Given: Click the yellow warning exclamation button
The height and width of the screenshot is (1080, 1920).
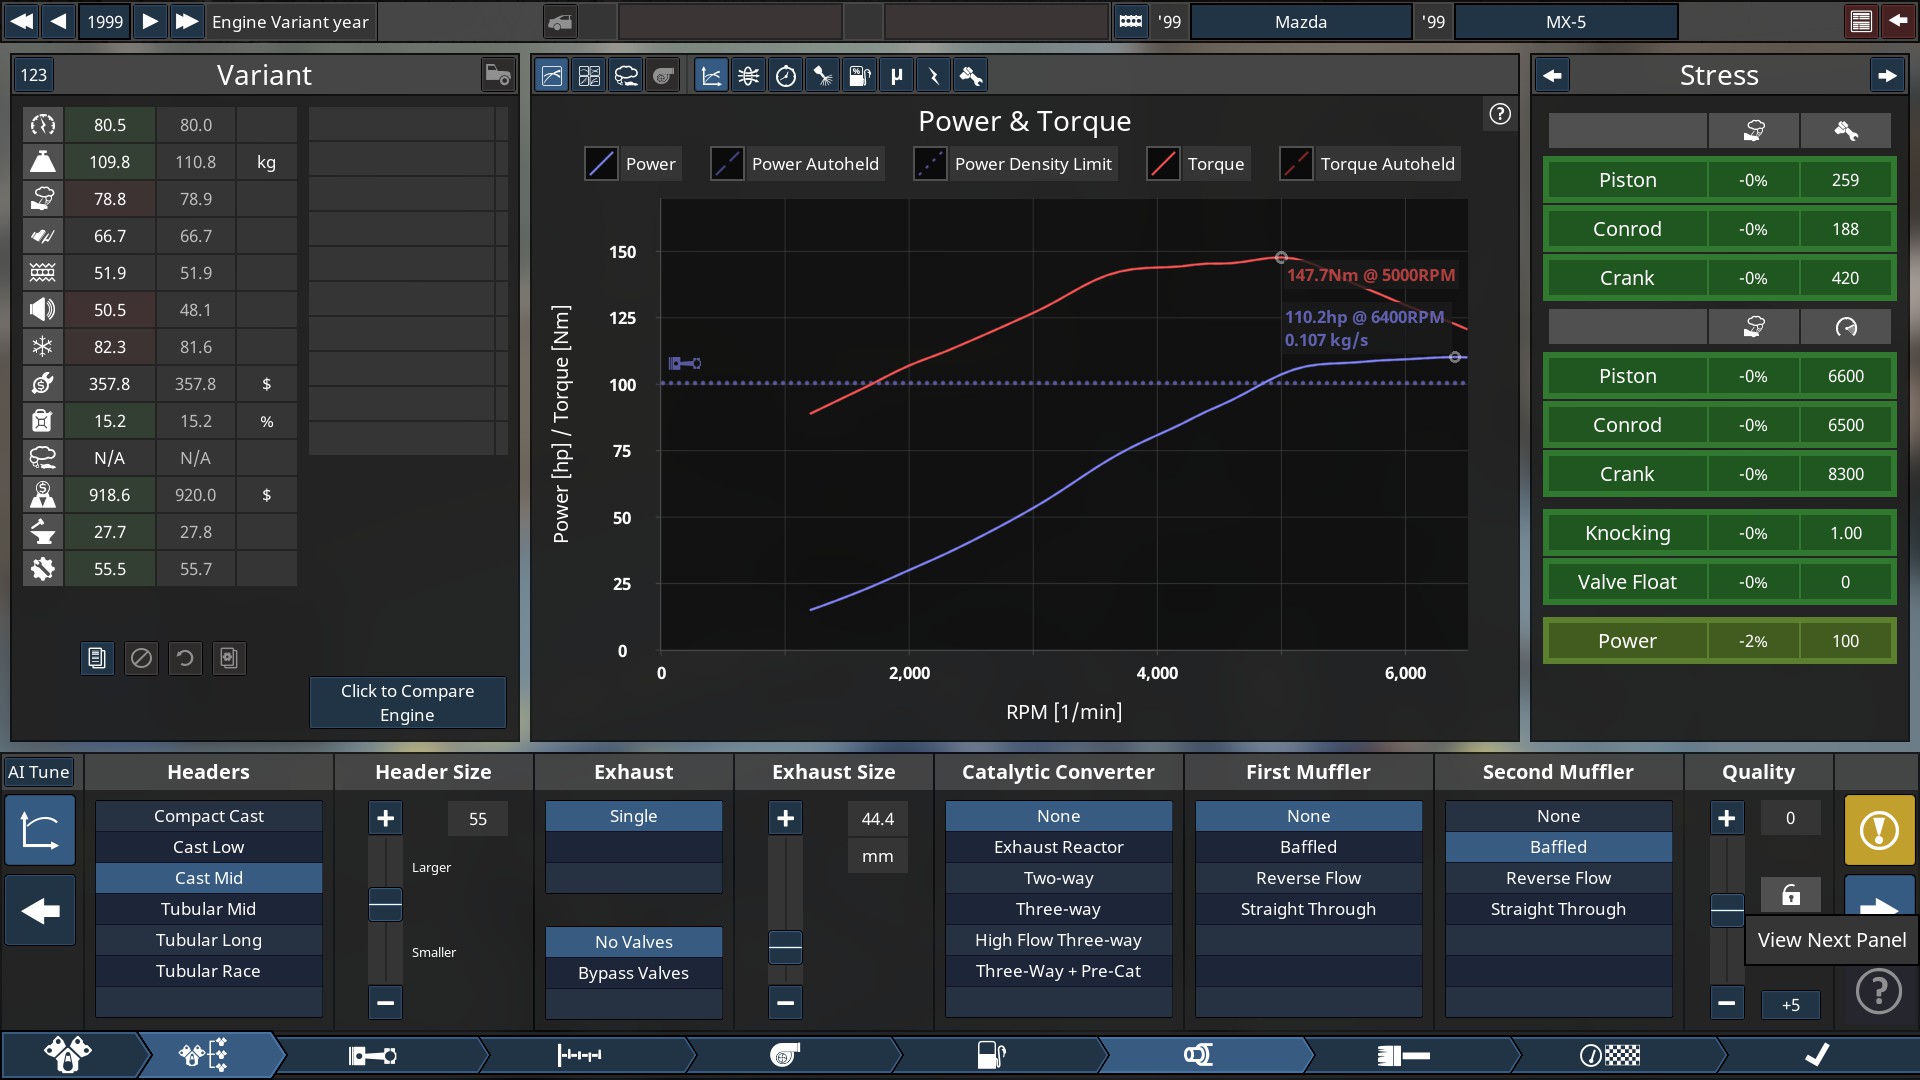Looking at the screenshot, I should 1879,830.
